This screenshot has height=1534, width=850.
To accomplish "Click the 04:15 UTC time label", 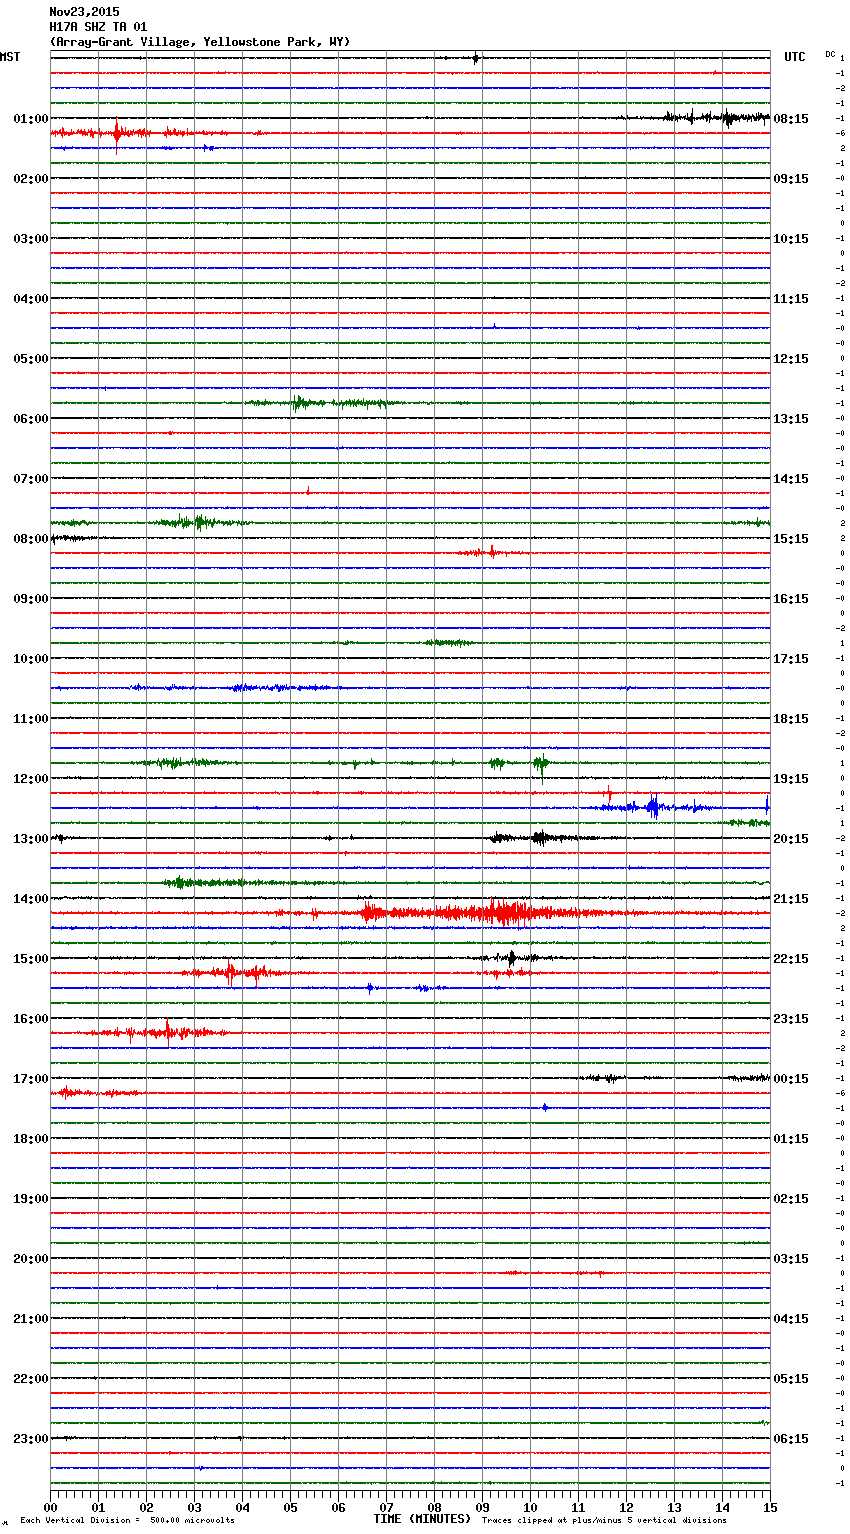I will pyautogui.click(x=791, y=1319).
